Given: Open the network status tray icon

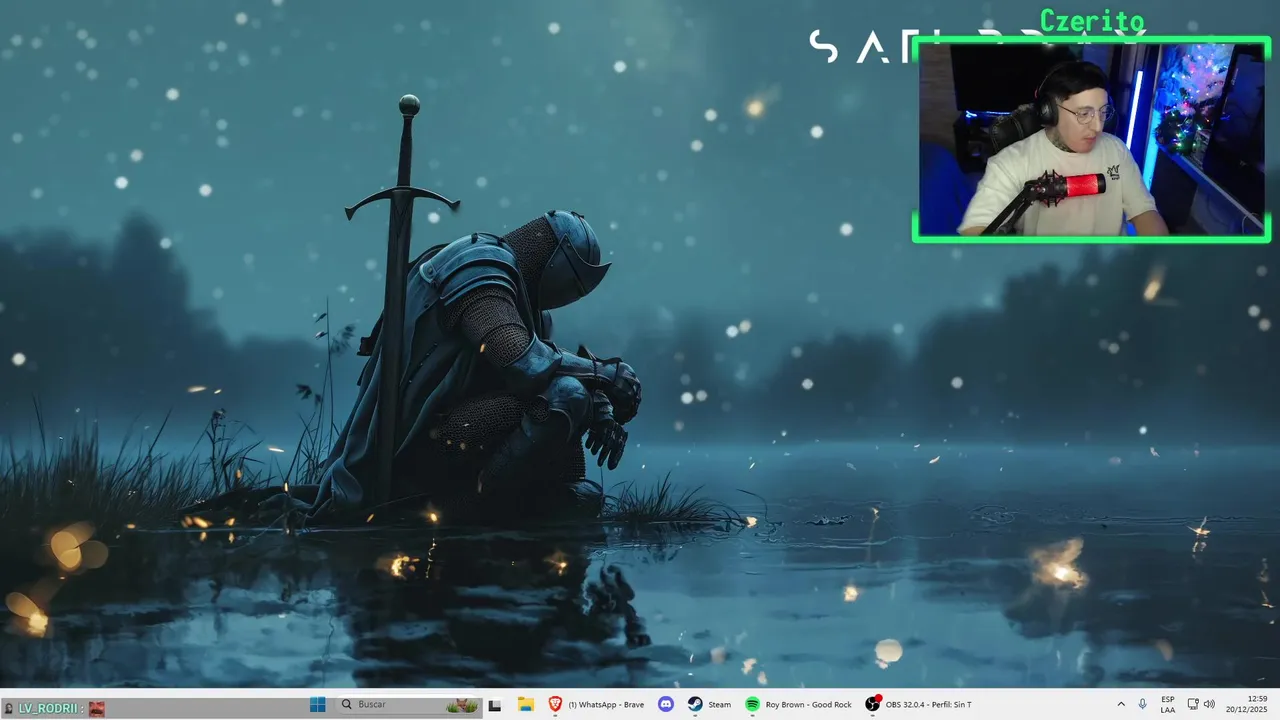Looking at the screenshot, I should (x=1193, y=704).
